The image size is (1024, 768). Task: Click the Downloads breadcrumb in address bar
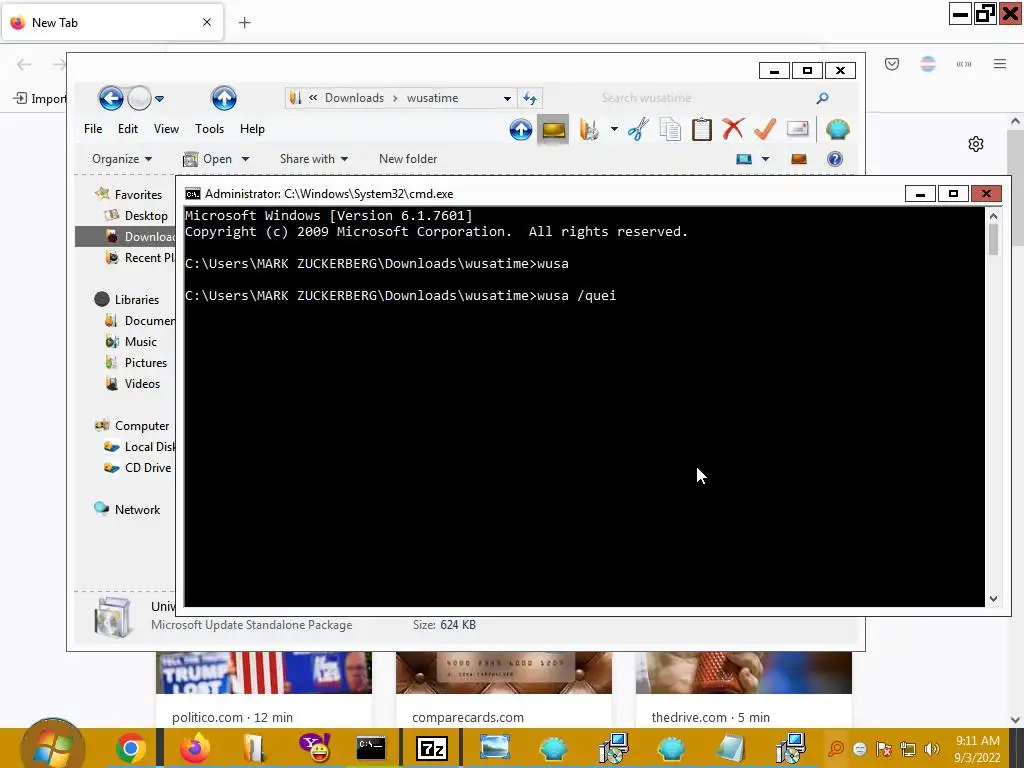click(354, 98)
